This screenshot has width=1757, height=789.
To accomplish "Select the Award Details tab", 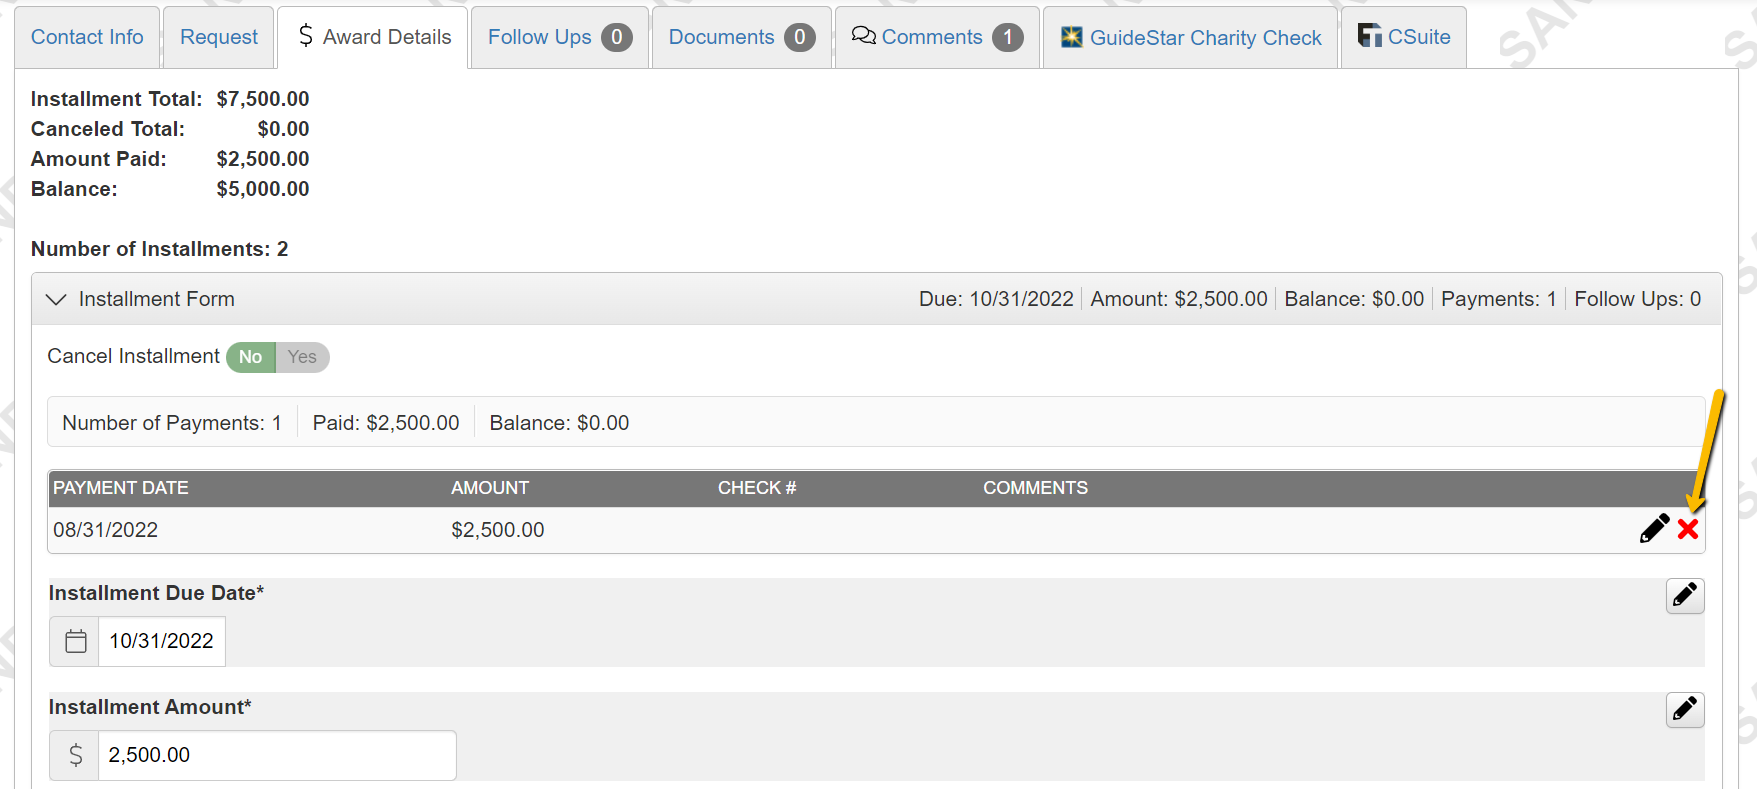I will click(373, 37).
